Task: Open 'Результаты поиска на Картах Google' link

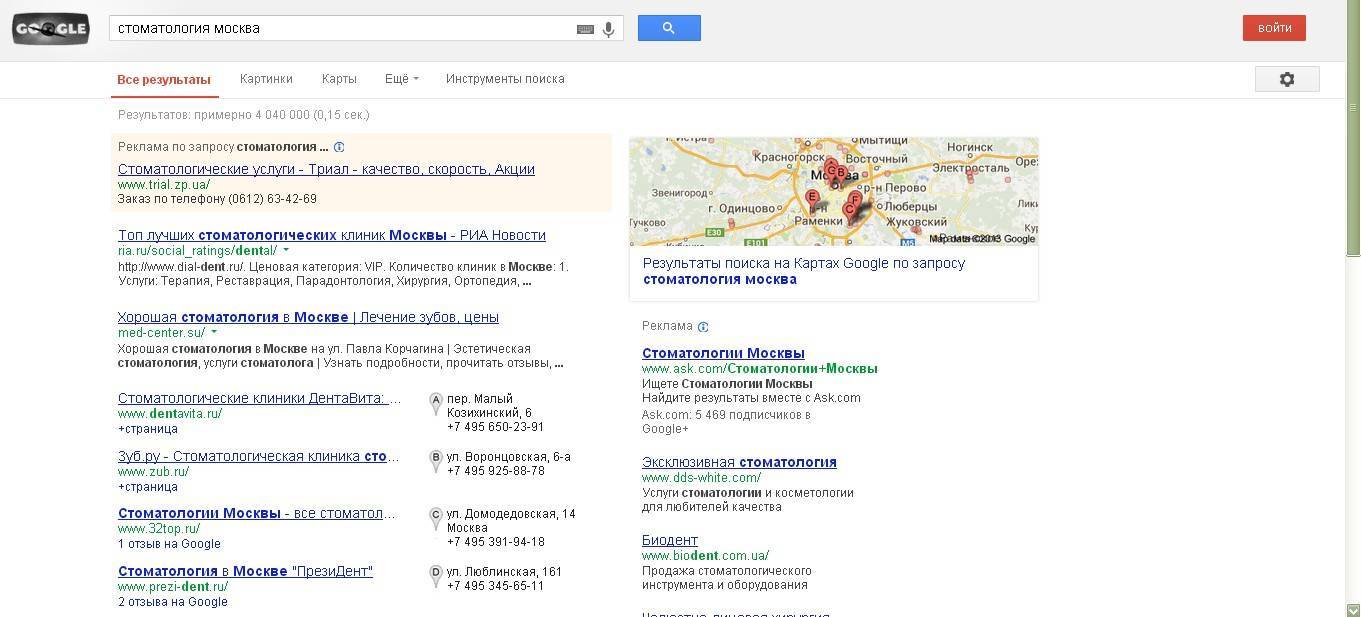Action: pos(804,271)
